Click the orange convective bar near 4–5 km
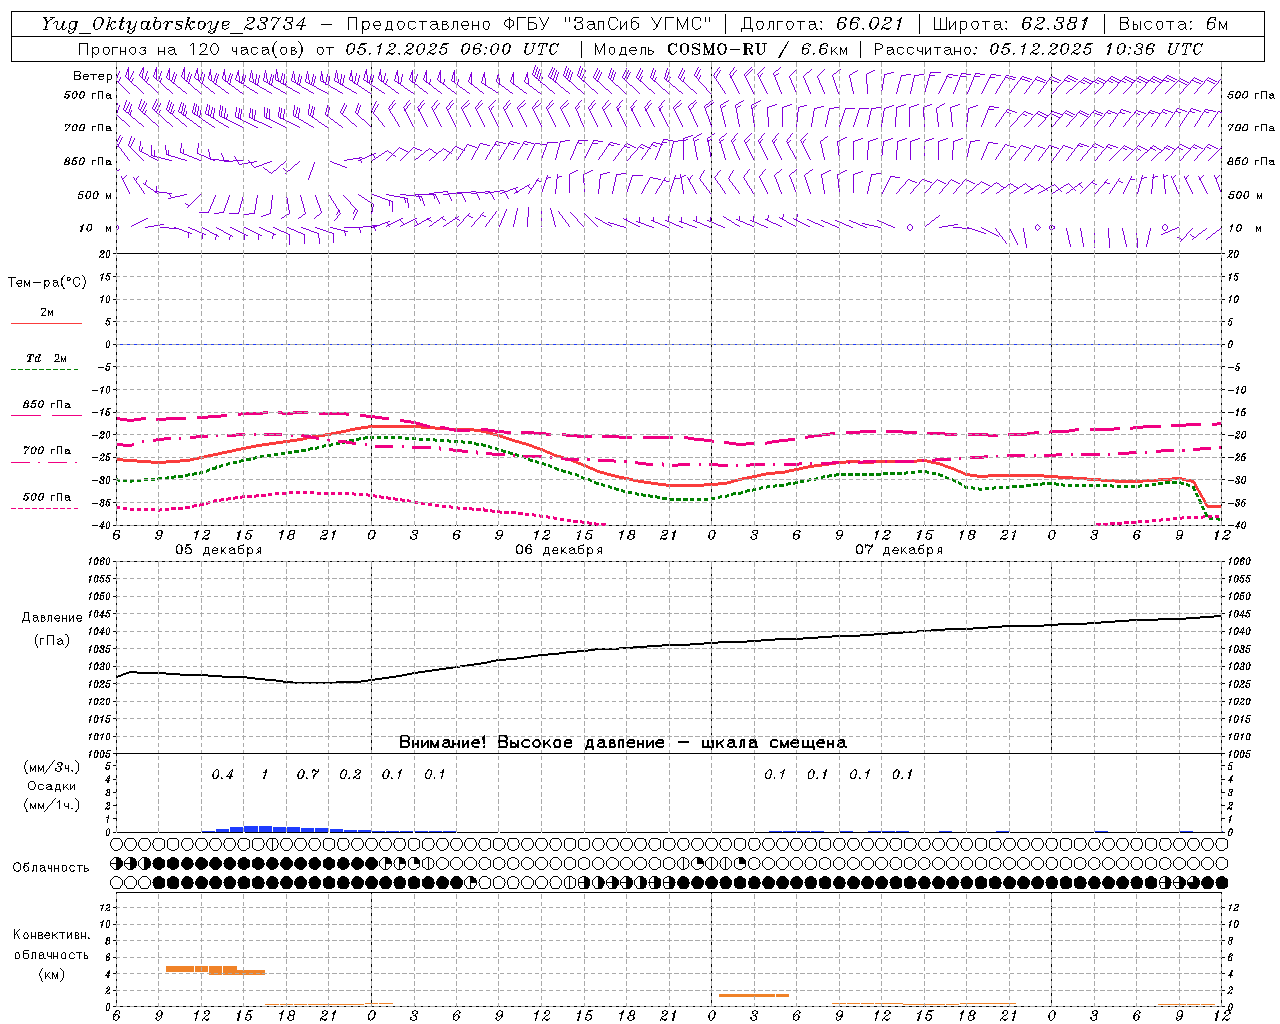1280x1024 pixels. [x=215, y=969]
